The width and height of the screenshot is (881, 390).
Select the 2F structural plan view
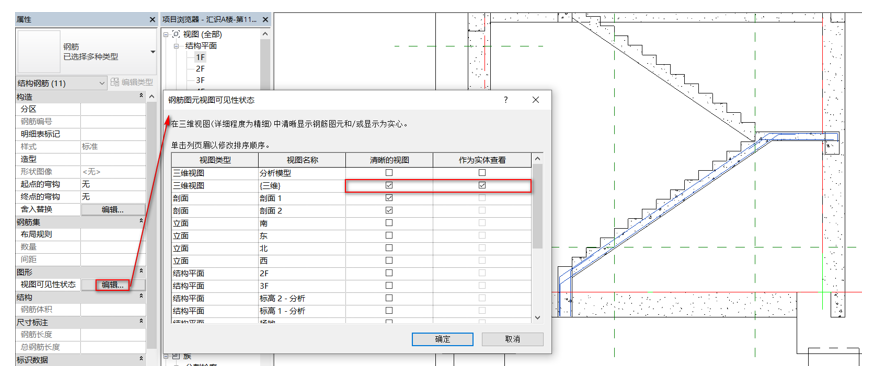click(x=201, y=69)
